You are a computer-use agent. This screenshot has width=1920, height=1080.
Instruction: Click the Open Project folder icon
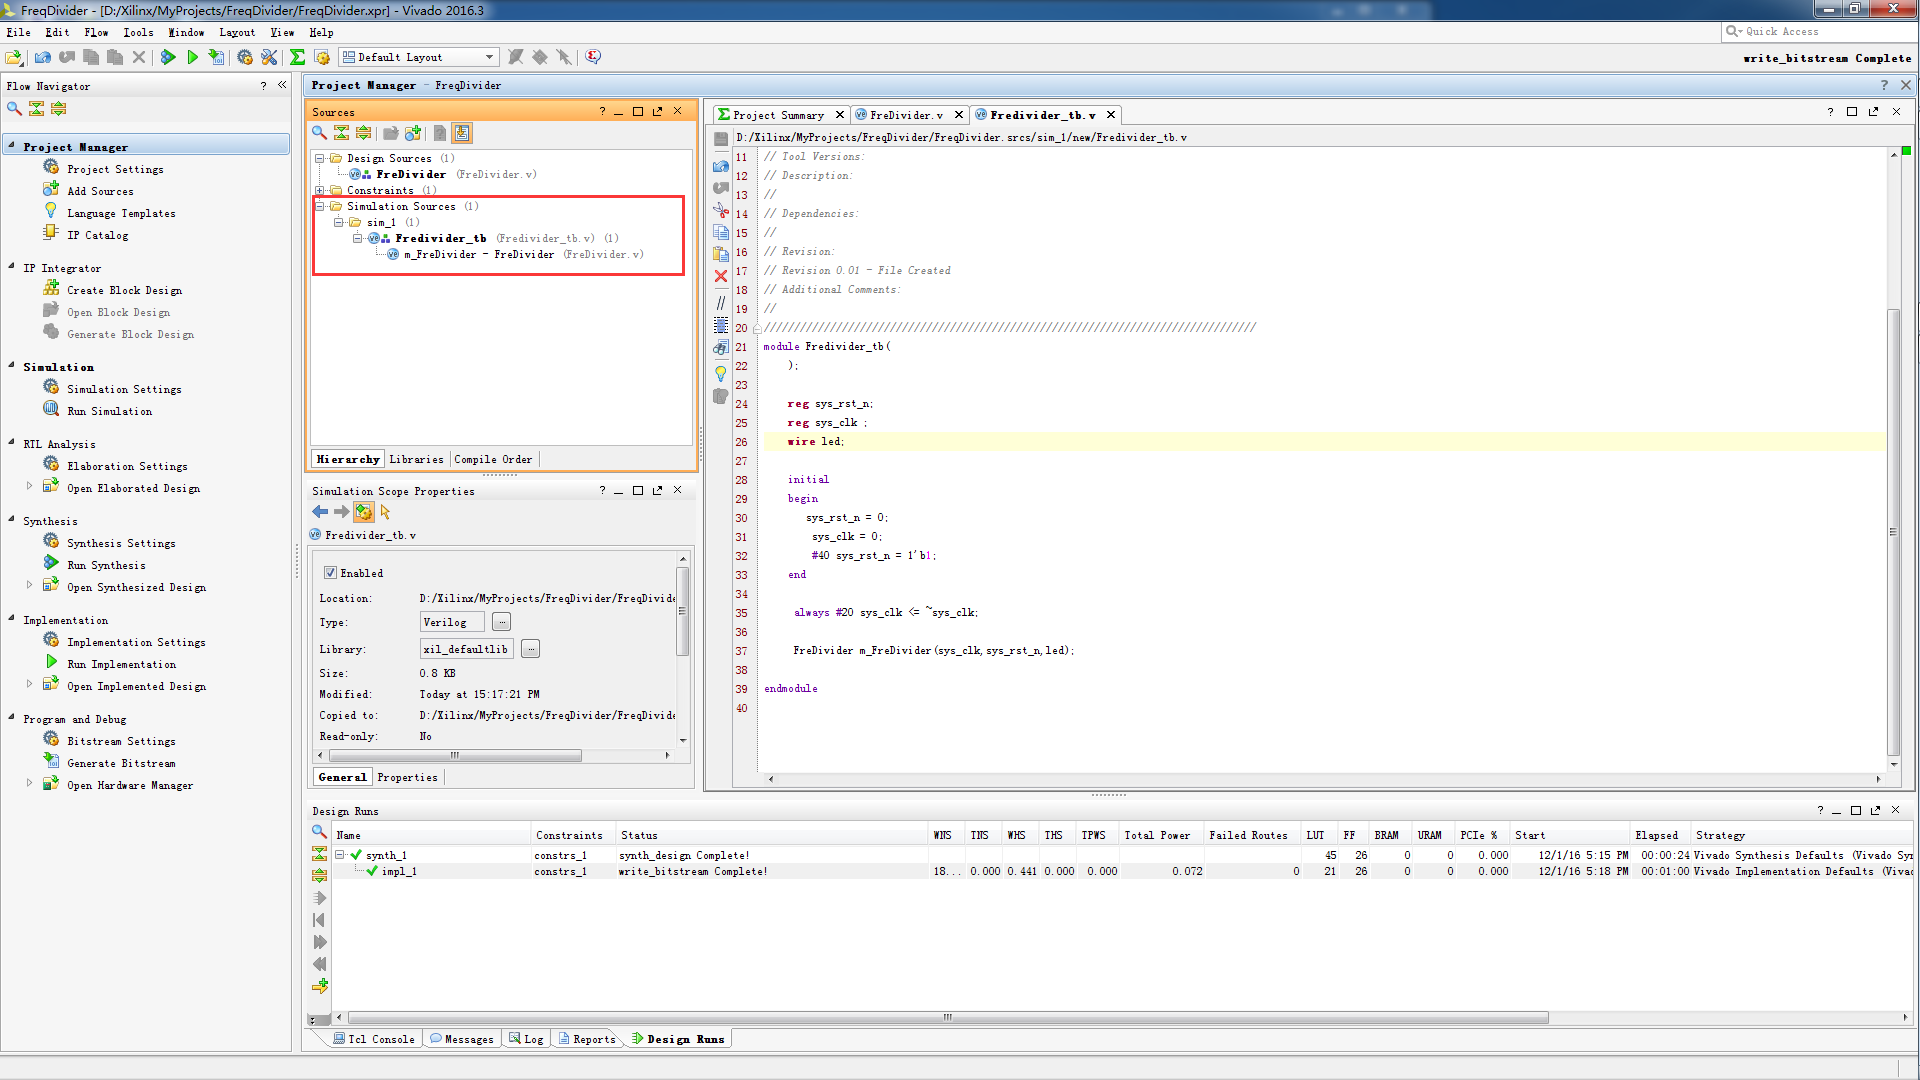14,57
